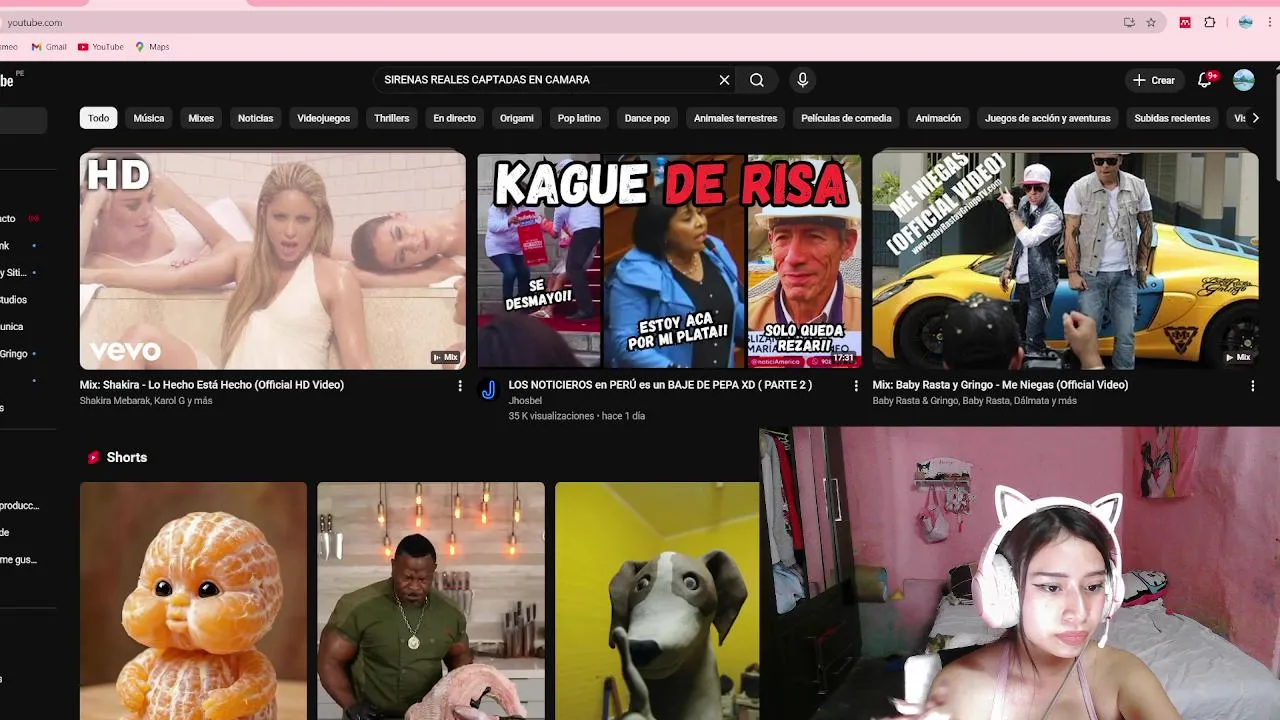Open the clay dog Short thumbnail

657,601
